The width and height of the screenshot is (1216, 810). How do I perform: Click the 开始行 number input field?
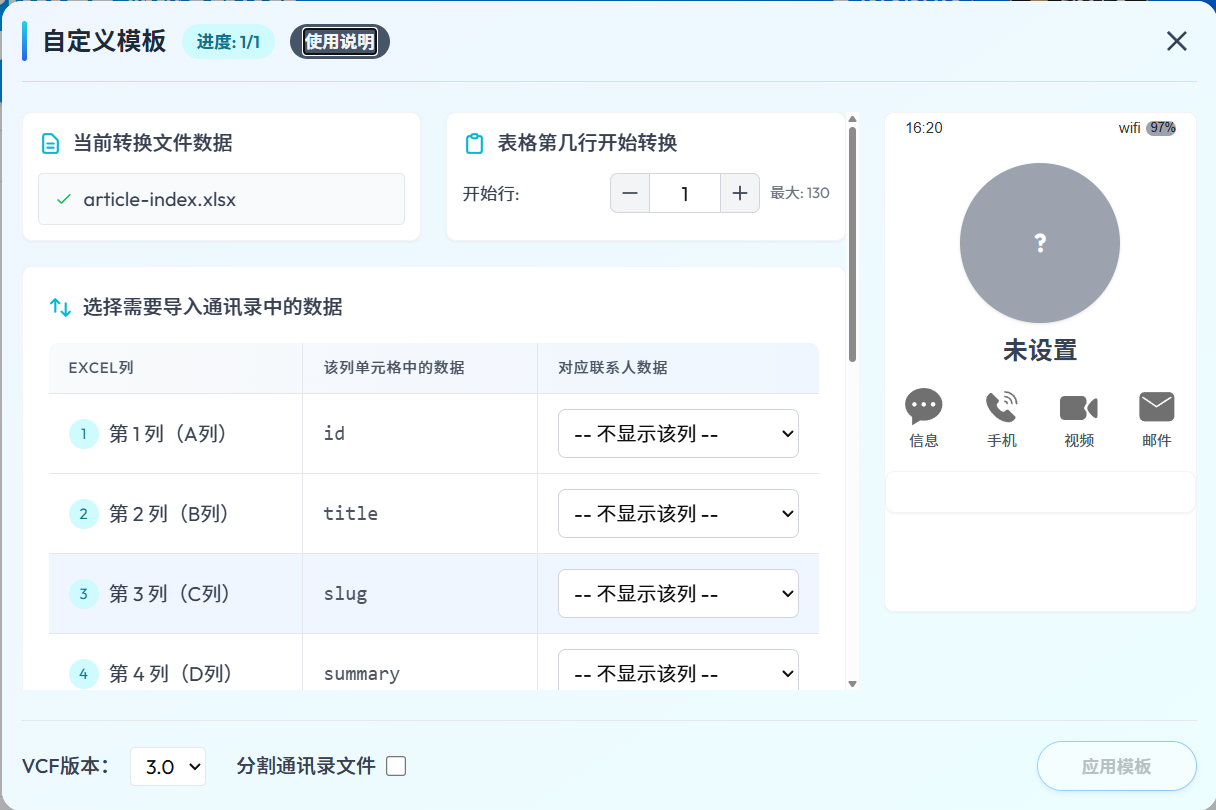(x=685, y=193)
